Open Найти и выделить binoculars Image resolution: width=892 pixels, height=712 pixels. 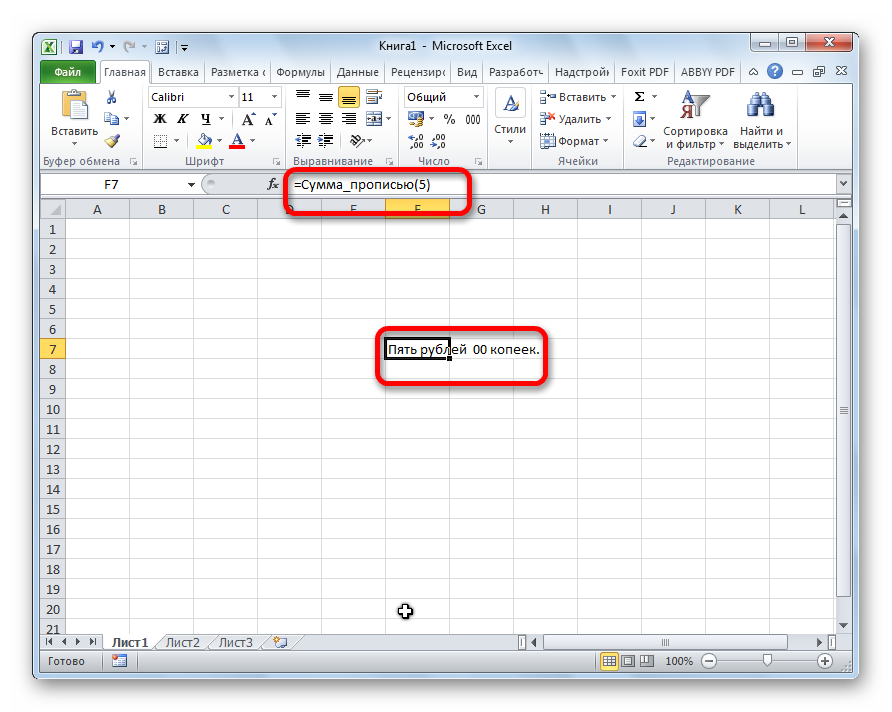761,120
